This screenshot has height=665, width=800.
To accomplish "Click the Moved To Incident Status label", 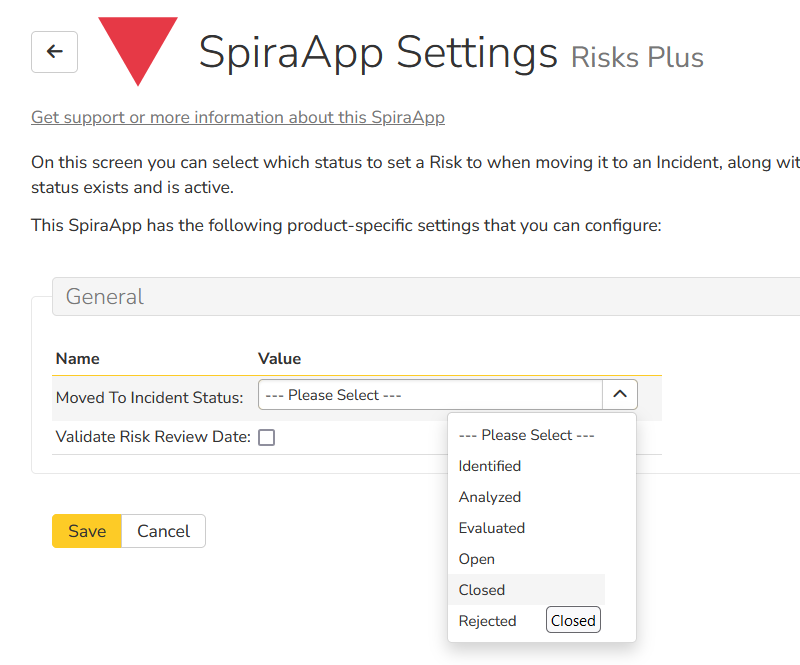I will tap(150, 397).
